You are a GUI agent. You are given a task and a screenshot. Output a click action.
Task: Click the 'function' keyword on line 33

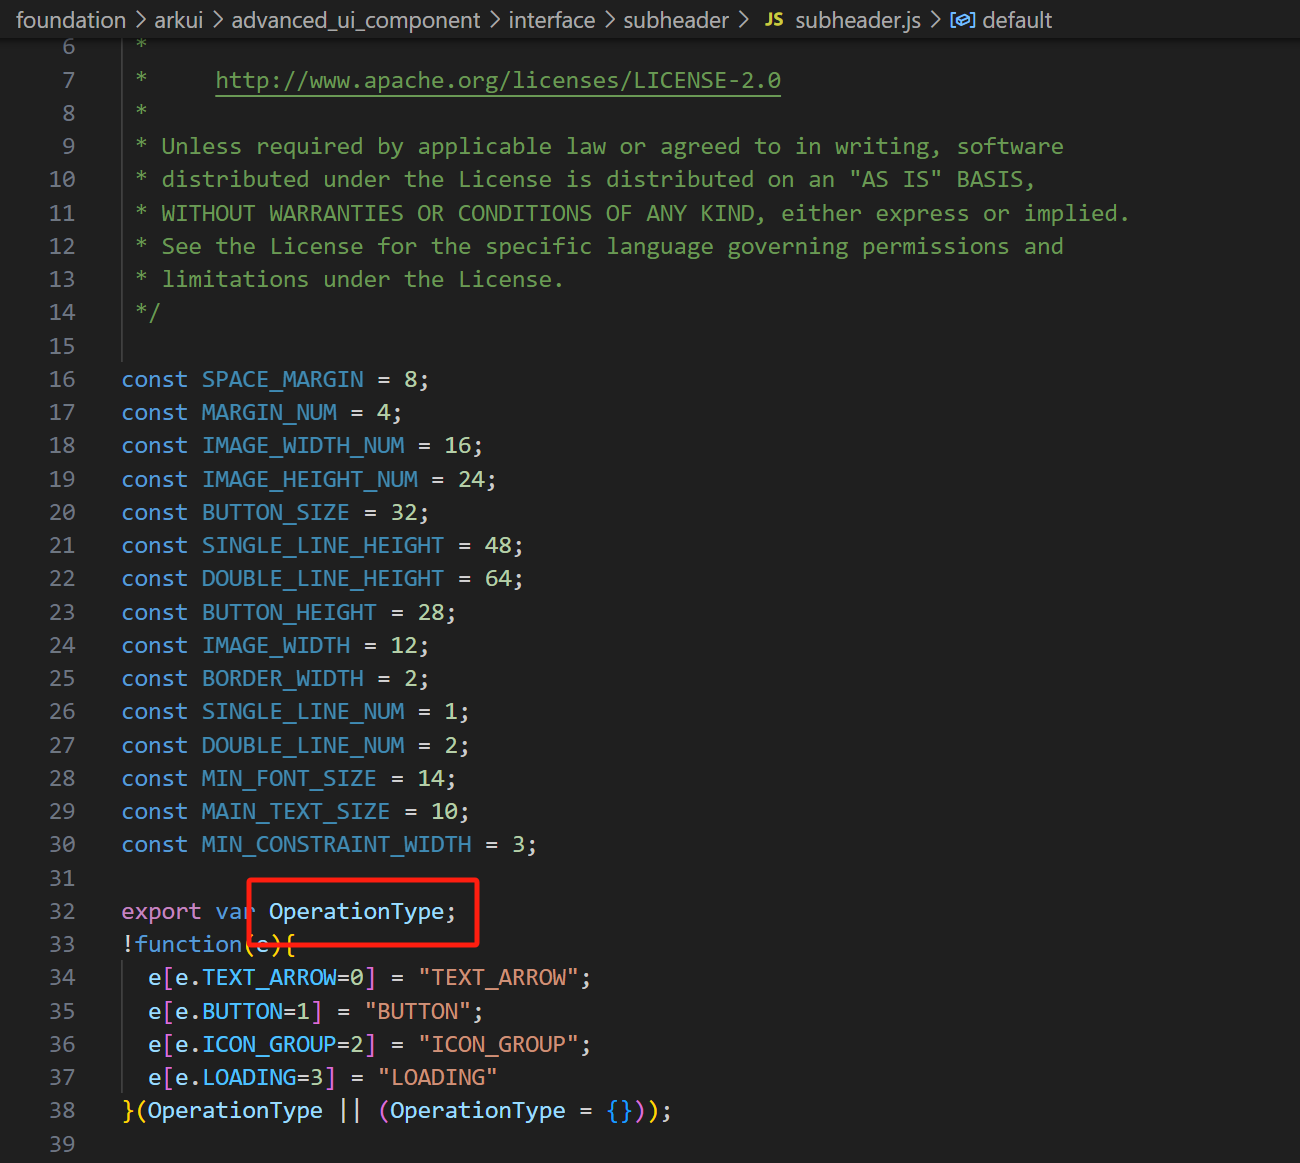click(x=189, y=944)
